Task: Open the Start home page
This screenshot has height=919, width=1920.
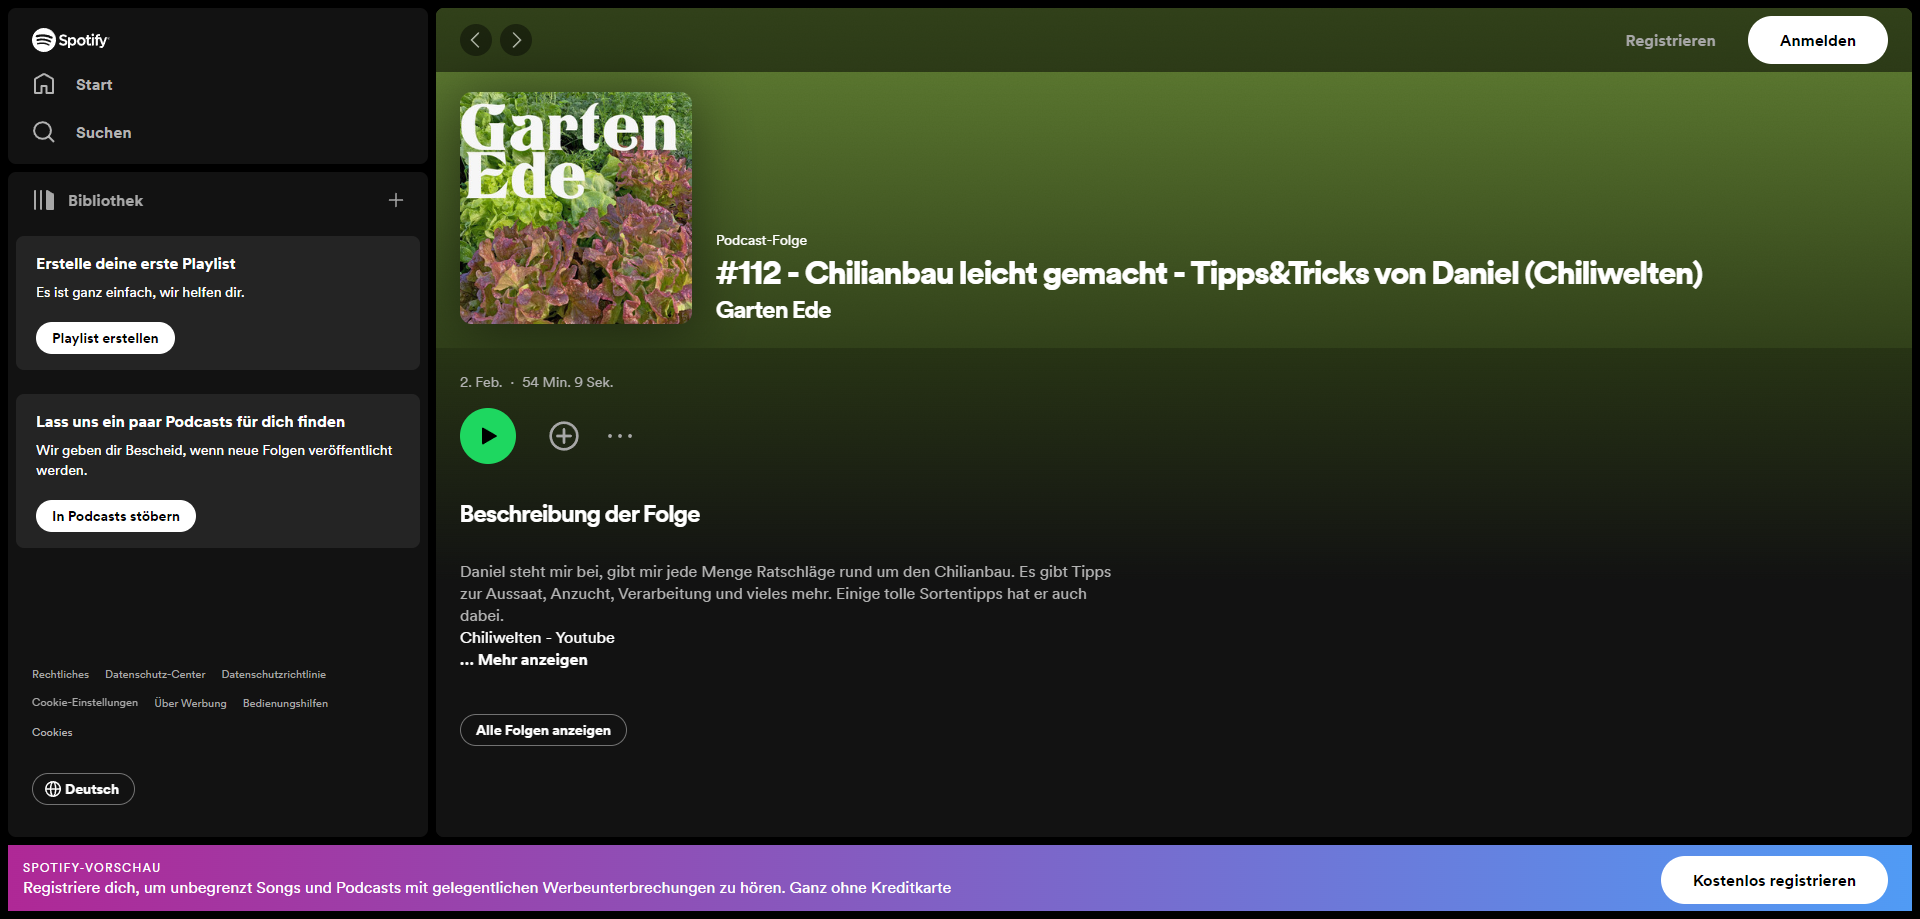Action: (x=72, y=85)
